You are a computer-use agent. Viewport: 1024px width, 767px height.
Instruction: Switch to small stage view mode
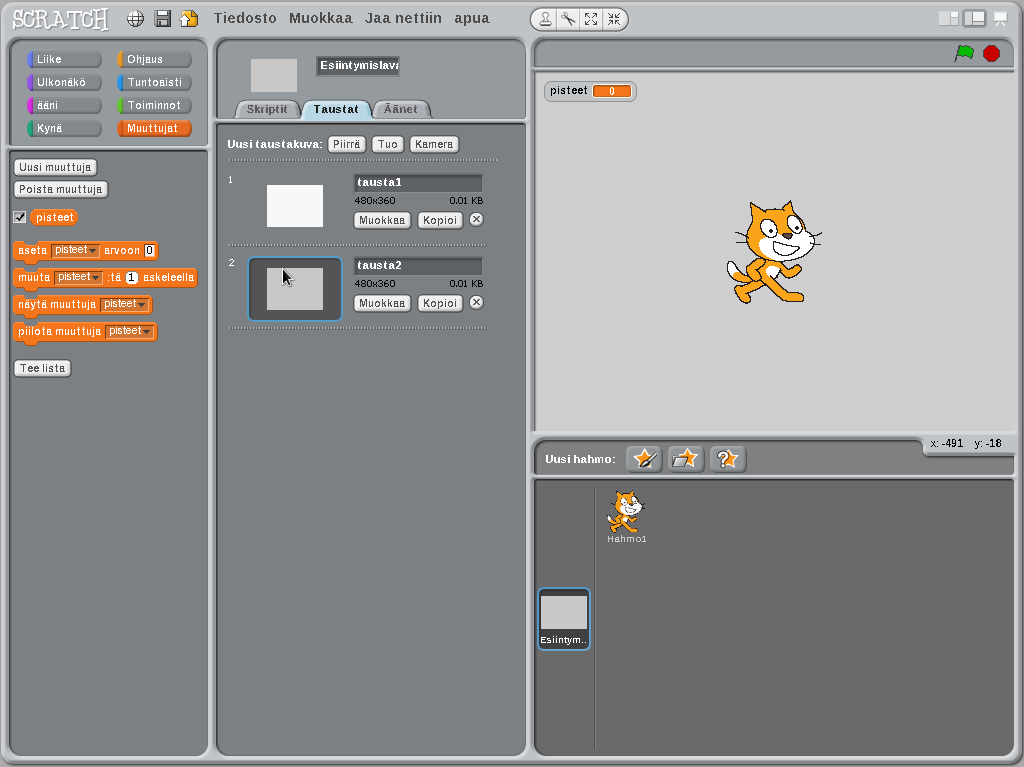tap(948, 19)
